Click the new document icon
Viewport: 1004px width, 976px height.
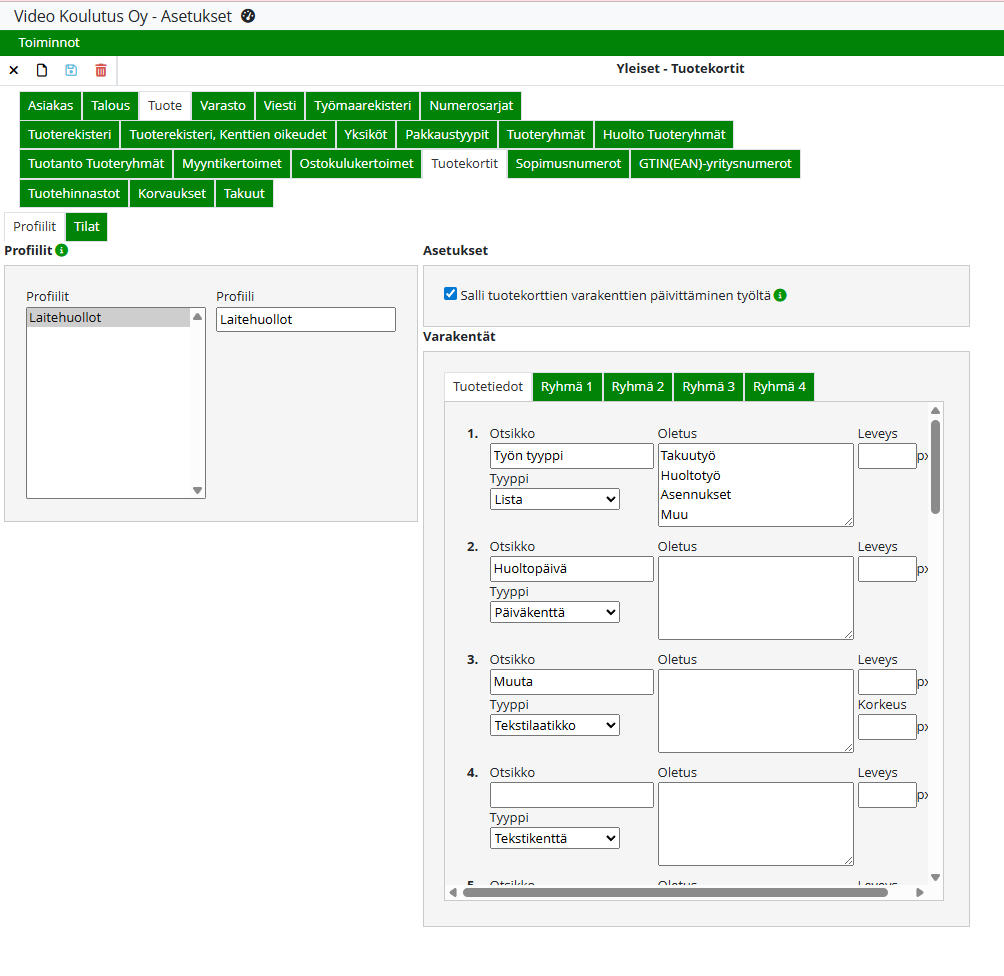pyautogui.click(x=42, y=70)
